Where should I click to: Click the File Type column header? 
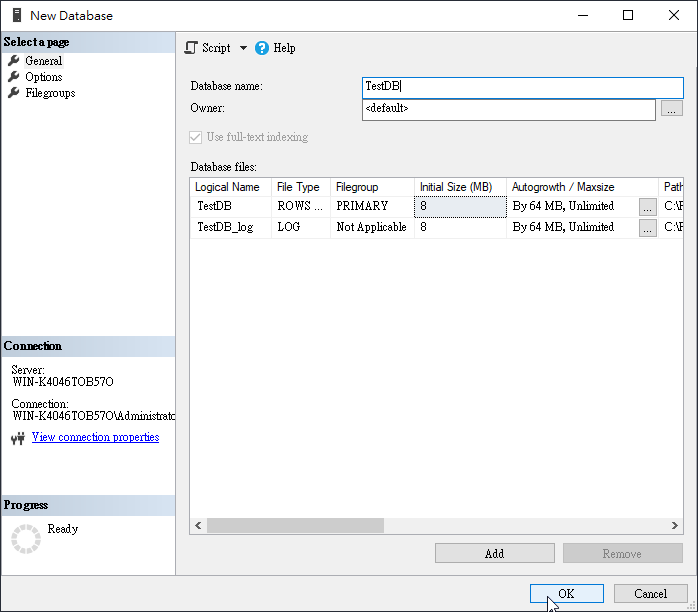pos(301,187)
